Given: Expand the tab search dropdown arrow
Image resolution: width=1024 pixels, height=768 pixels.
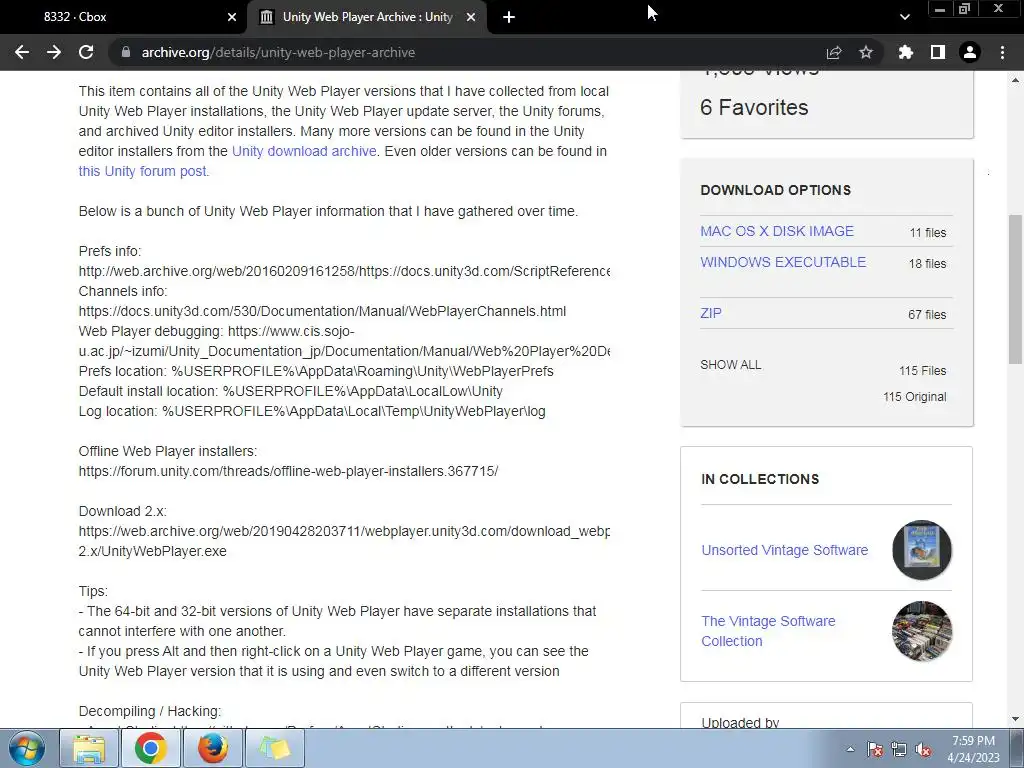Looking at the screenshot, I should pyautogui.click(x=904, y=17).
